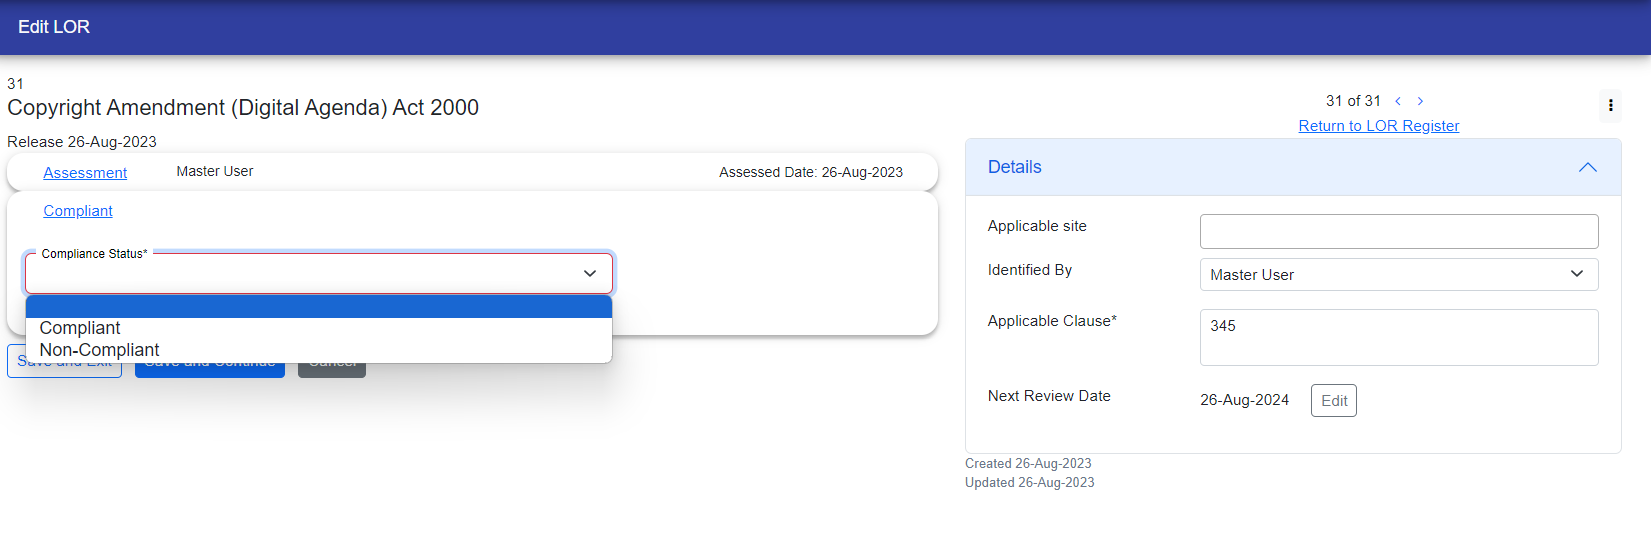Click the Save and Exit button

(15, 368)
